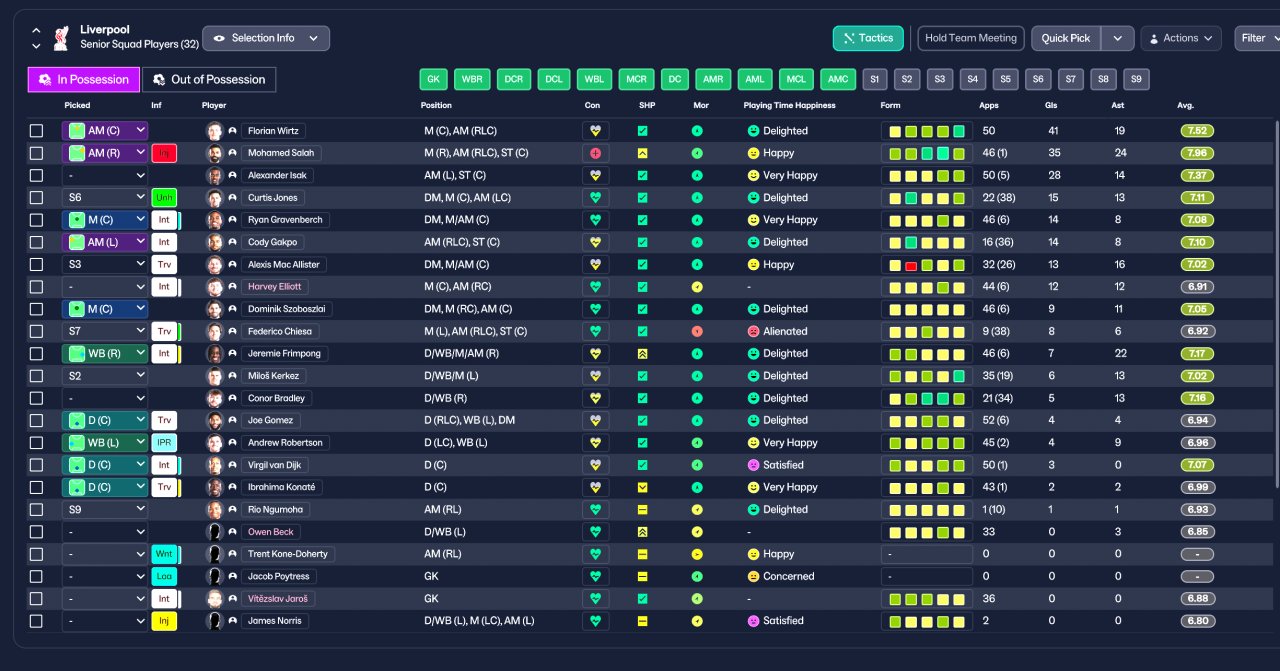Select the S1 substitute slot
1280x671 pixels.
pos(875,80)
